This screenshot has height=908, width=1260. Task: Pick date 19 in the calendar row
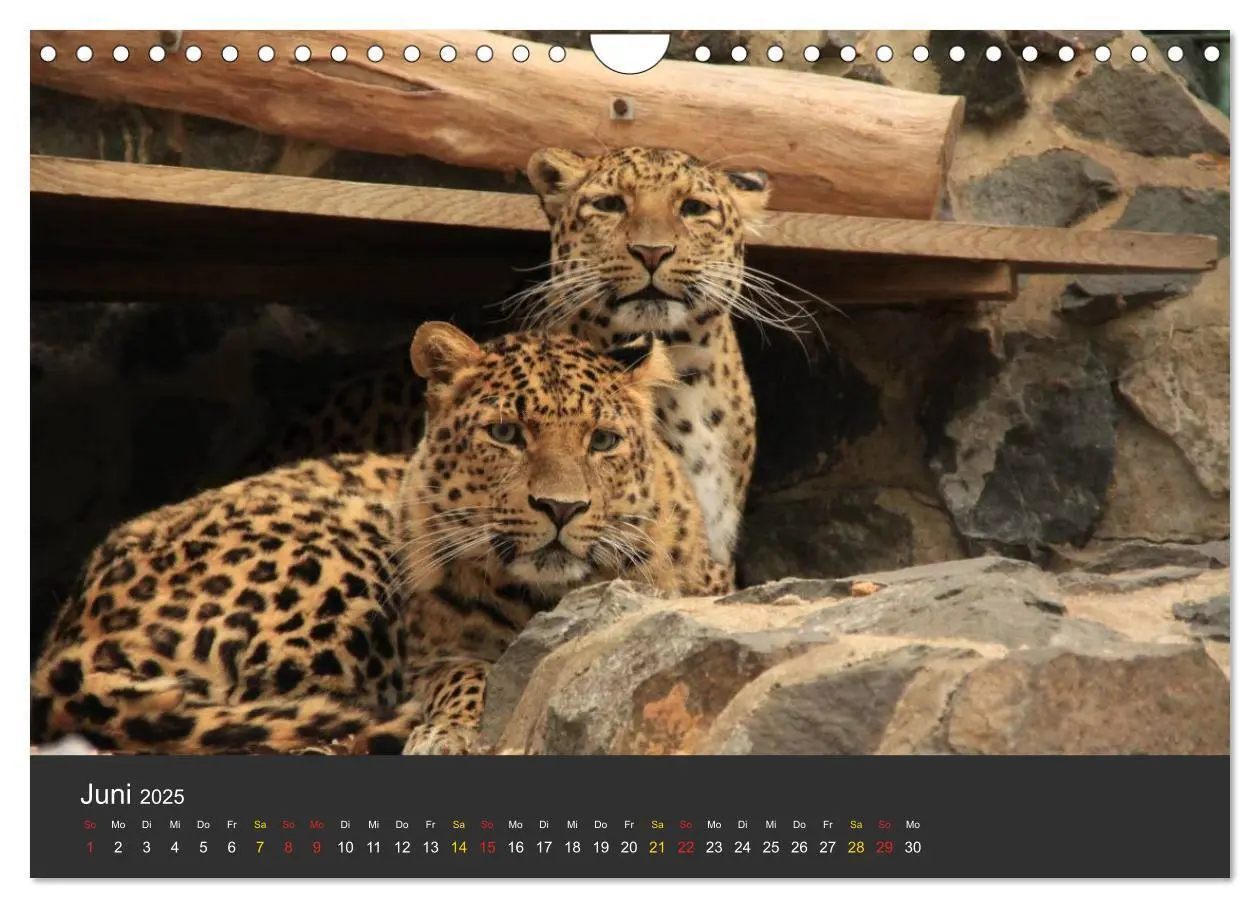click(x=600, y=847)
